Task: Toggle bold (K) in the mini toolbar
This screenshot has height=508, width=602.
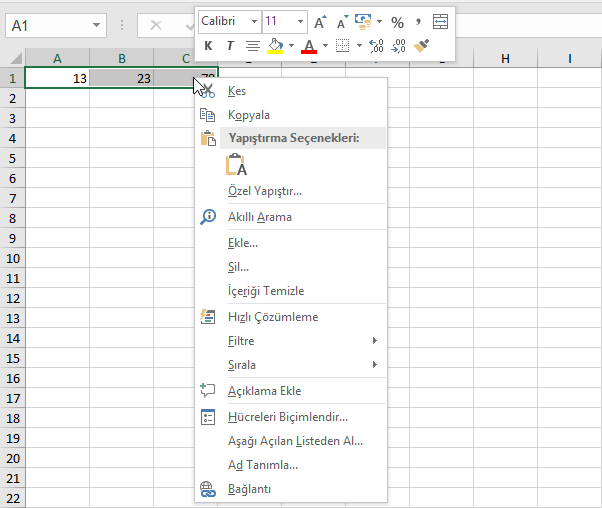Action: [x=208, y=46]
